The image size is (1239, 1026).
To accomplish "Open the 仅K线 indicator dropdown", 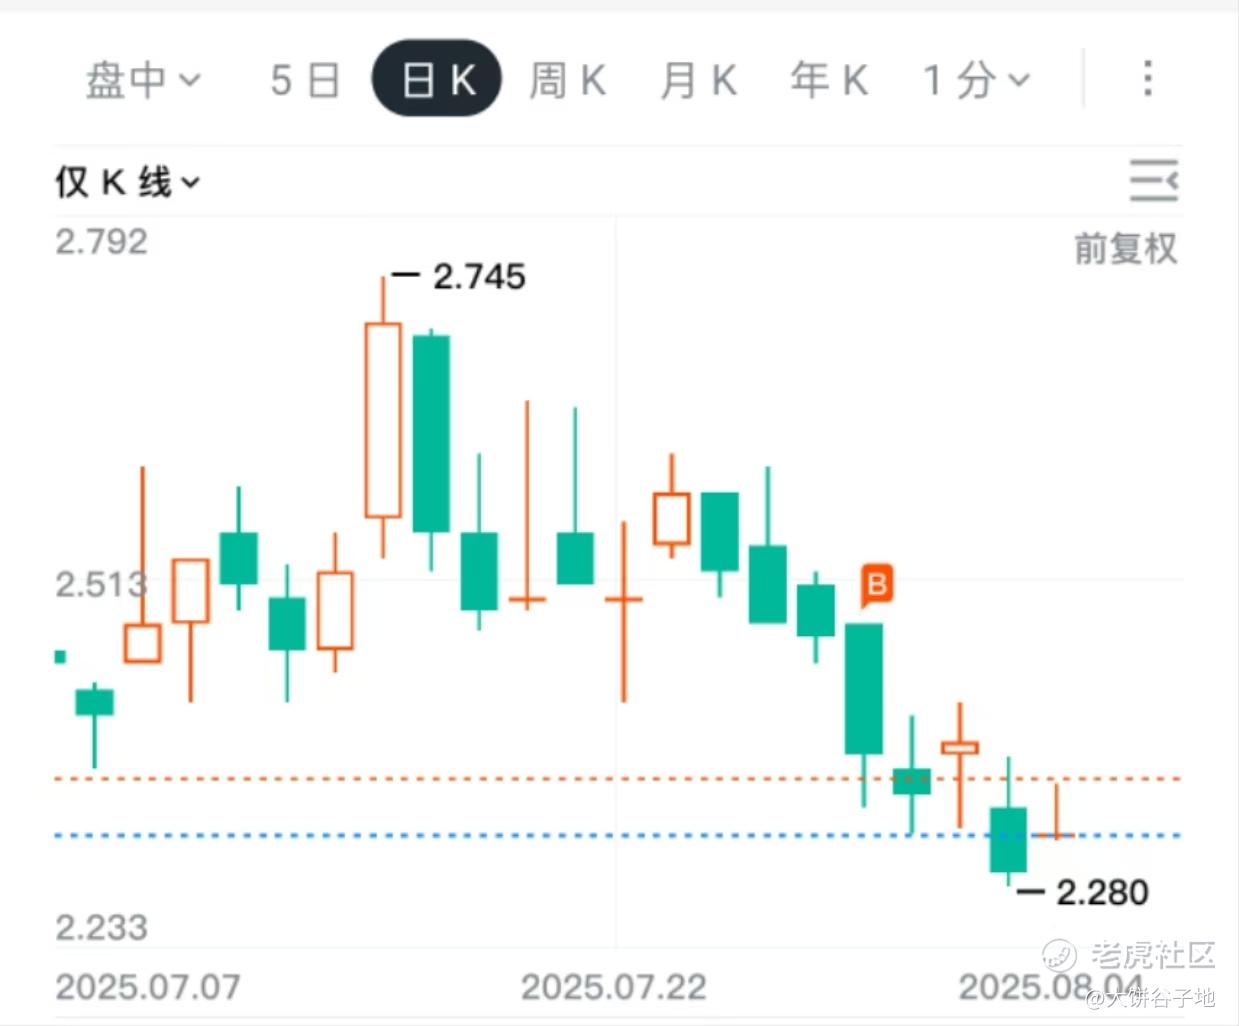I will (128, 182).
